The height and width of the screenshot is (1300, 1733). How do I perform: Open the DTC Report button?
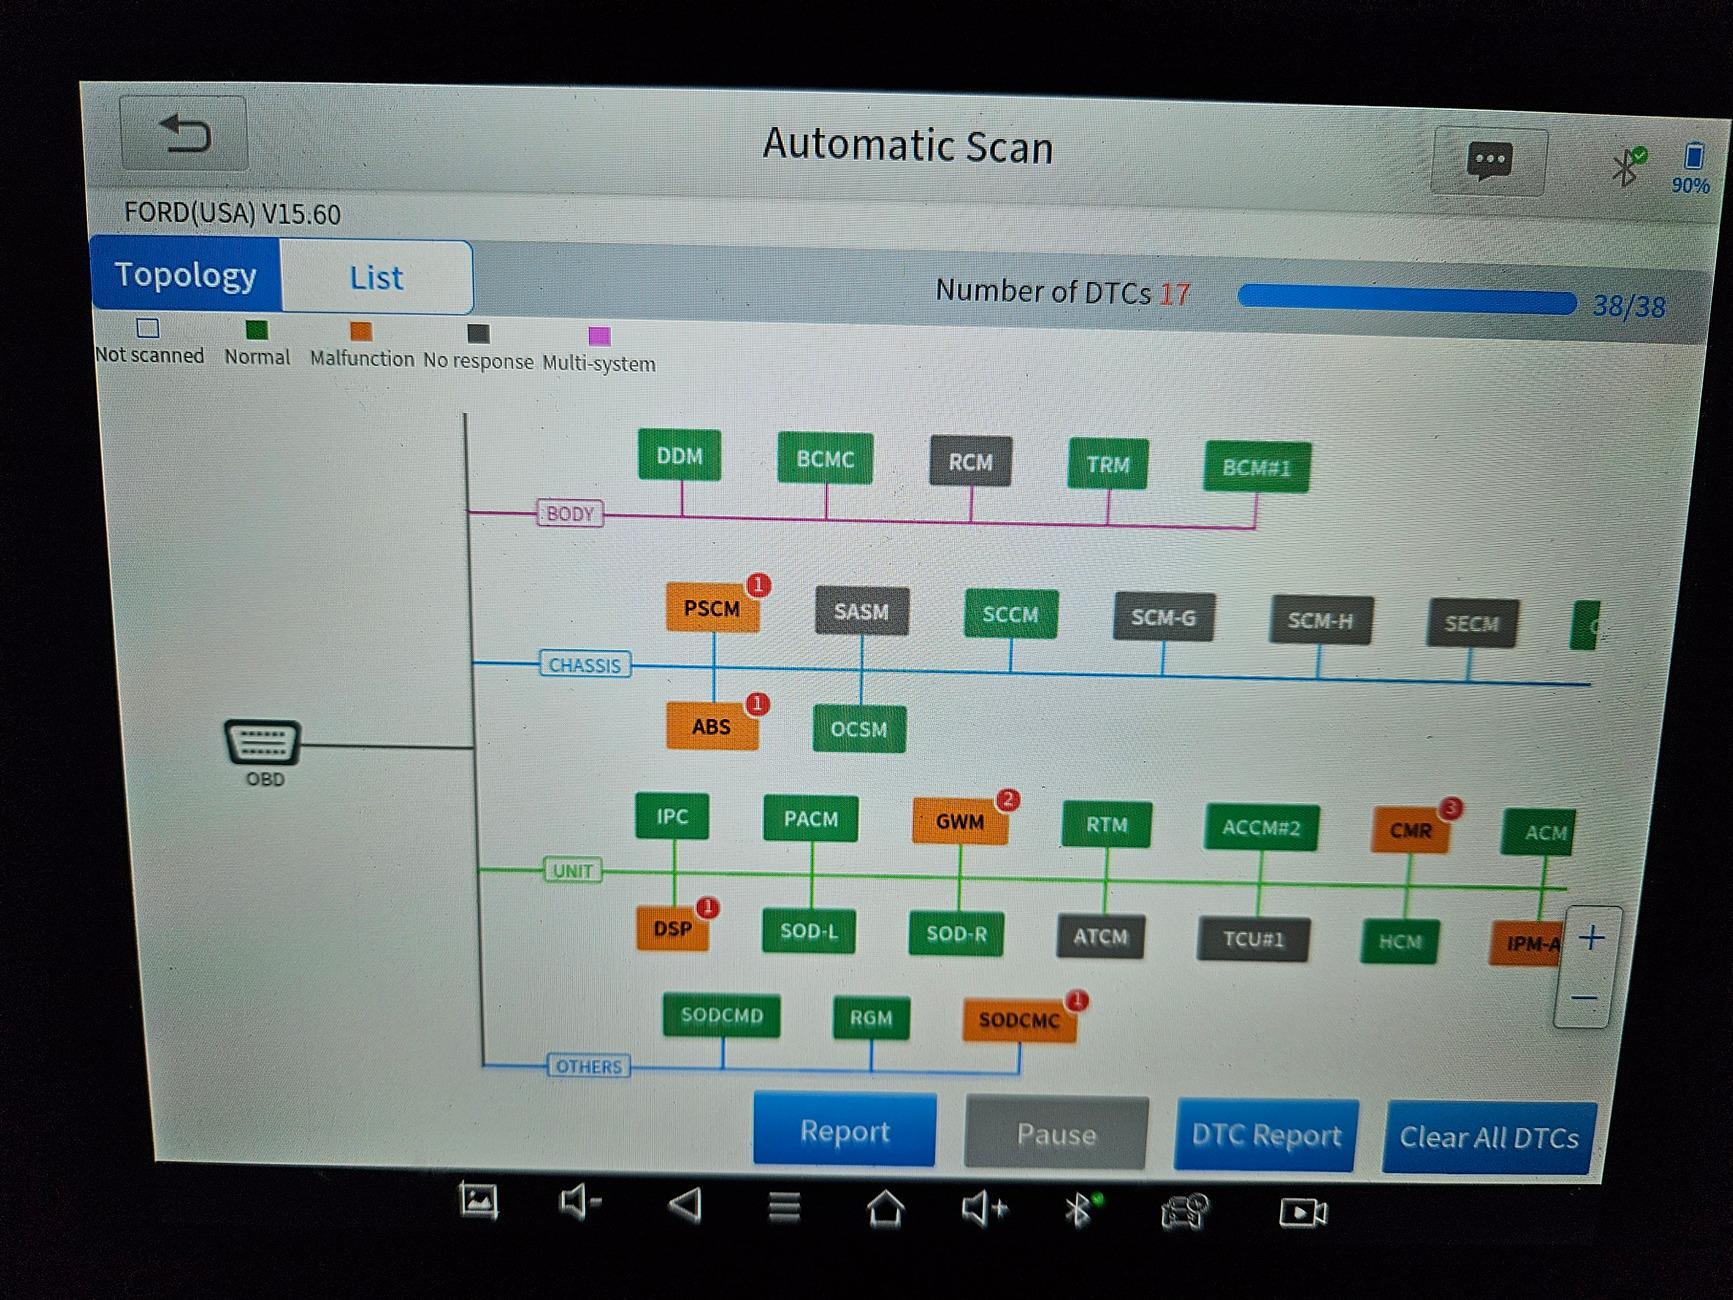click(x=1266, y=1135)
